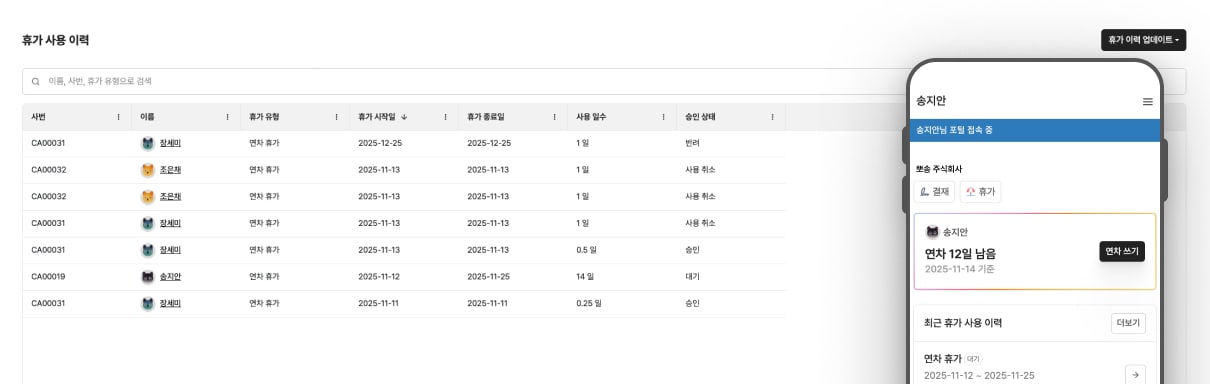Click the 더보기 button
Viewport: 1210px width, 384px height.
pos(1128,323)
